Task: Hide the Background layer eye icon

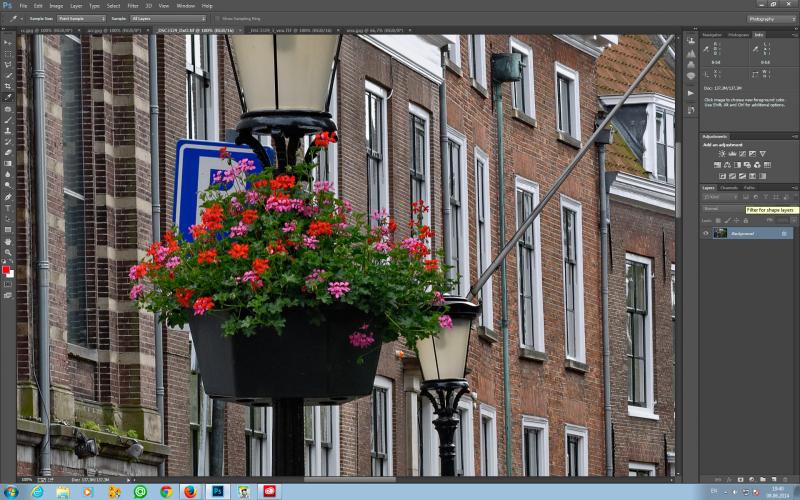Action: [706, 233]
